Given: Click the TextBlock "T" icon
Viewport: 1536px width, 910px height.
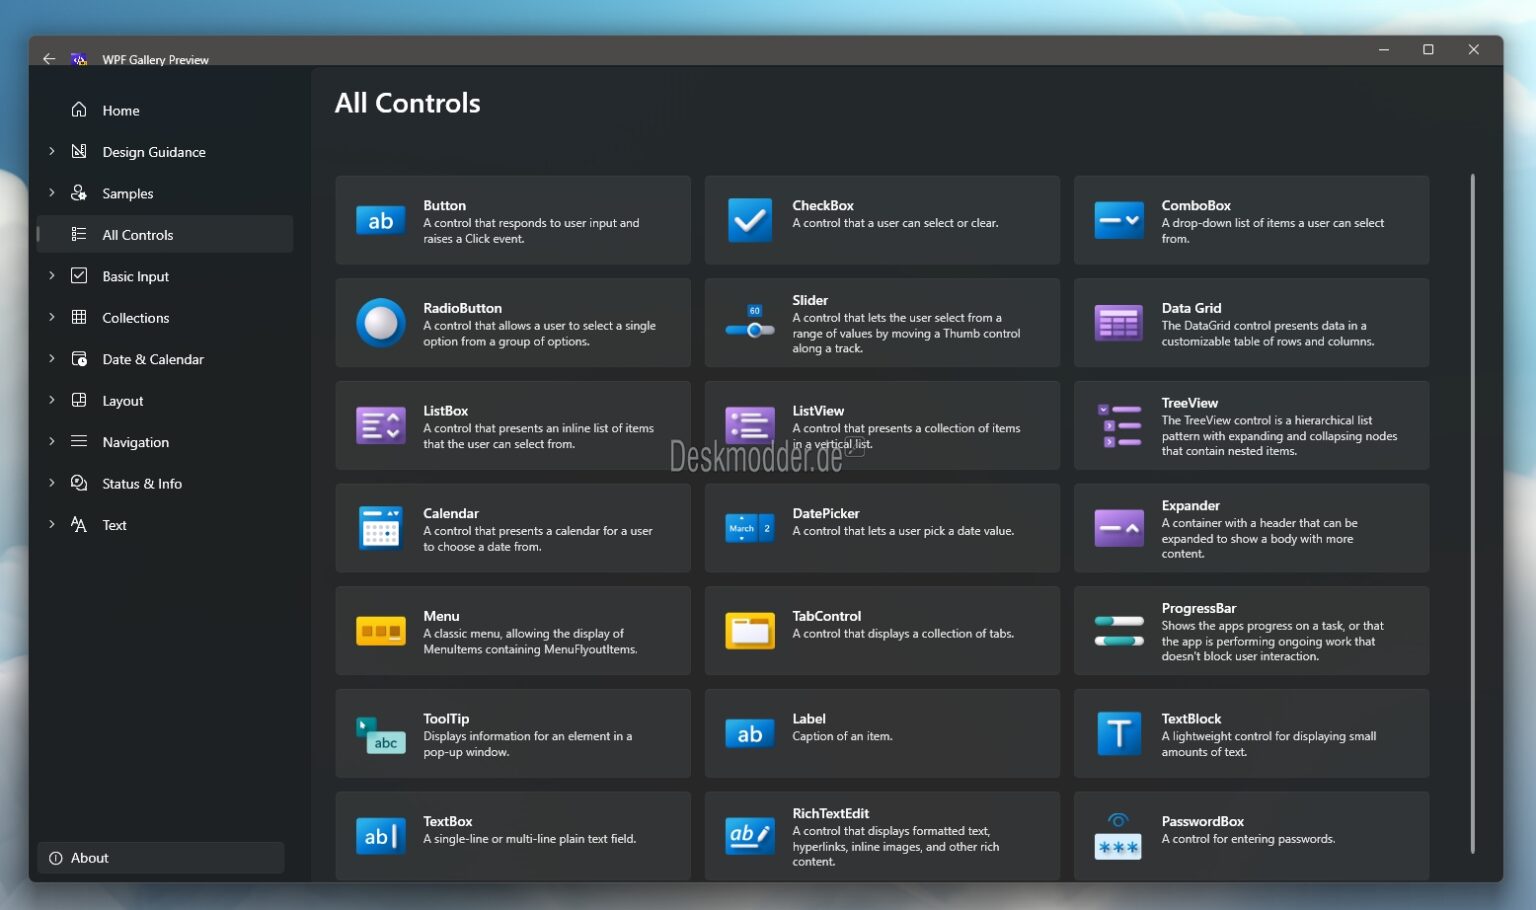Looking at the screenshot, I should click(1118, 733).
